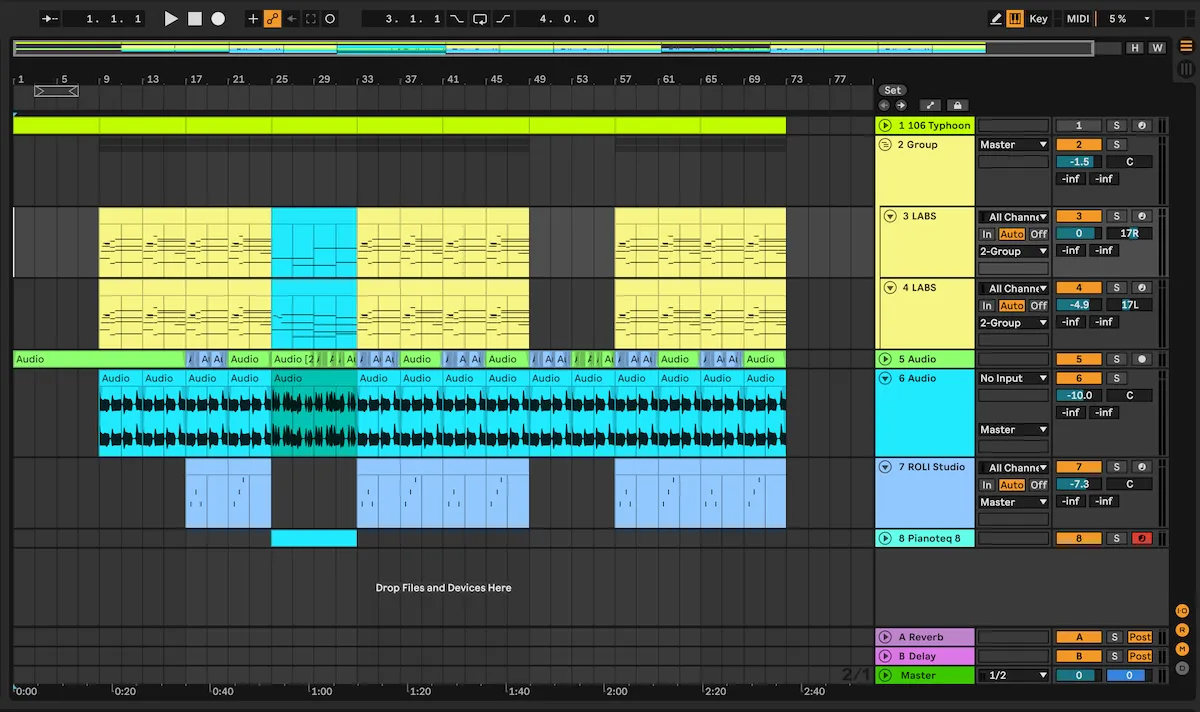Start playback with the Play button
The image size is (1200, 712).
[x=171, y=18]
